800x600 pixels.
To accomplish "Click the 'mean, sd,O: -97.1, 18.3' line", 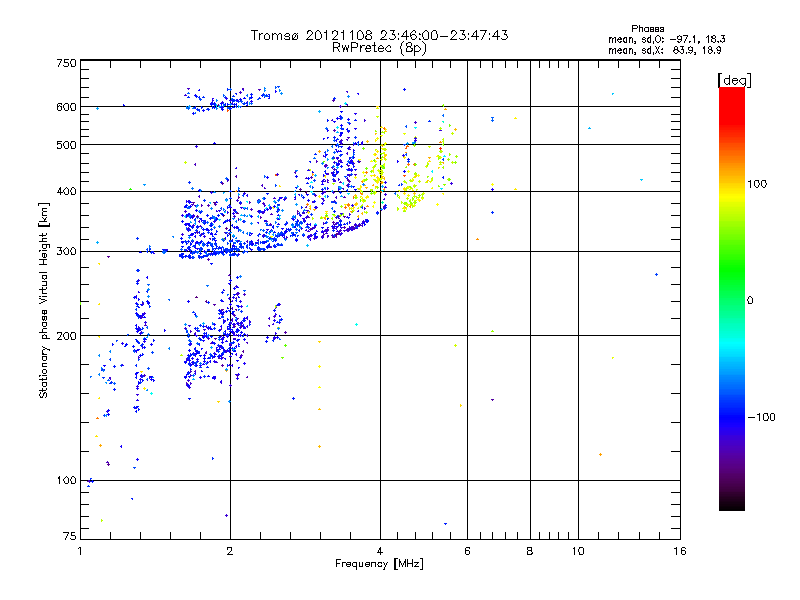I will click(666, 39).
